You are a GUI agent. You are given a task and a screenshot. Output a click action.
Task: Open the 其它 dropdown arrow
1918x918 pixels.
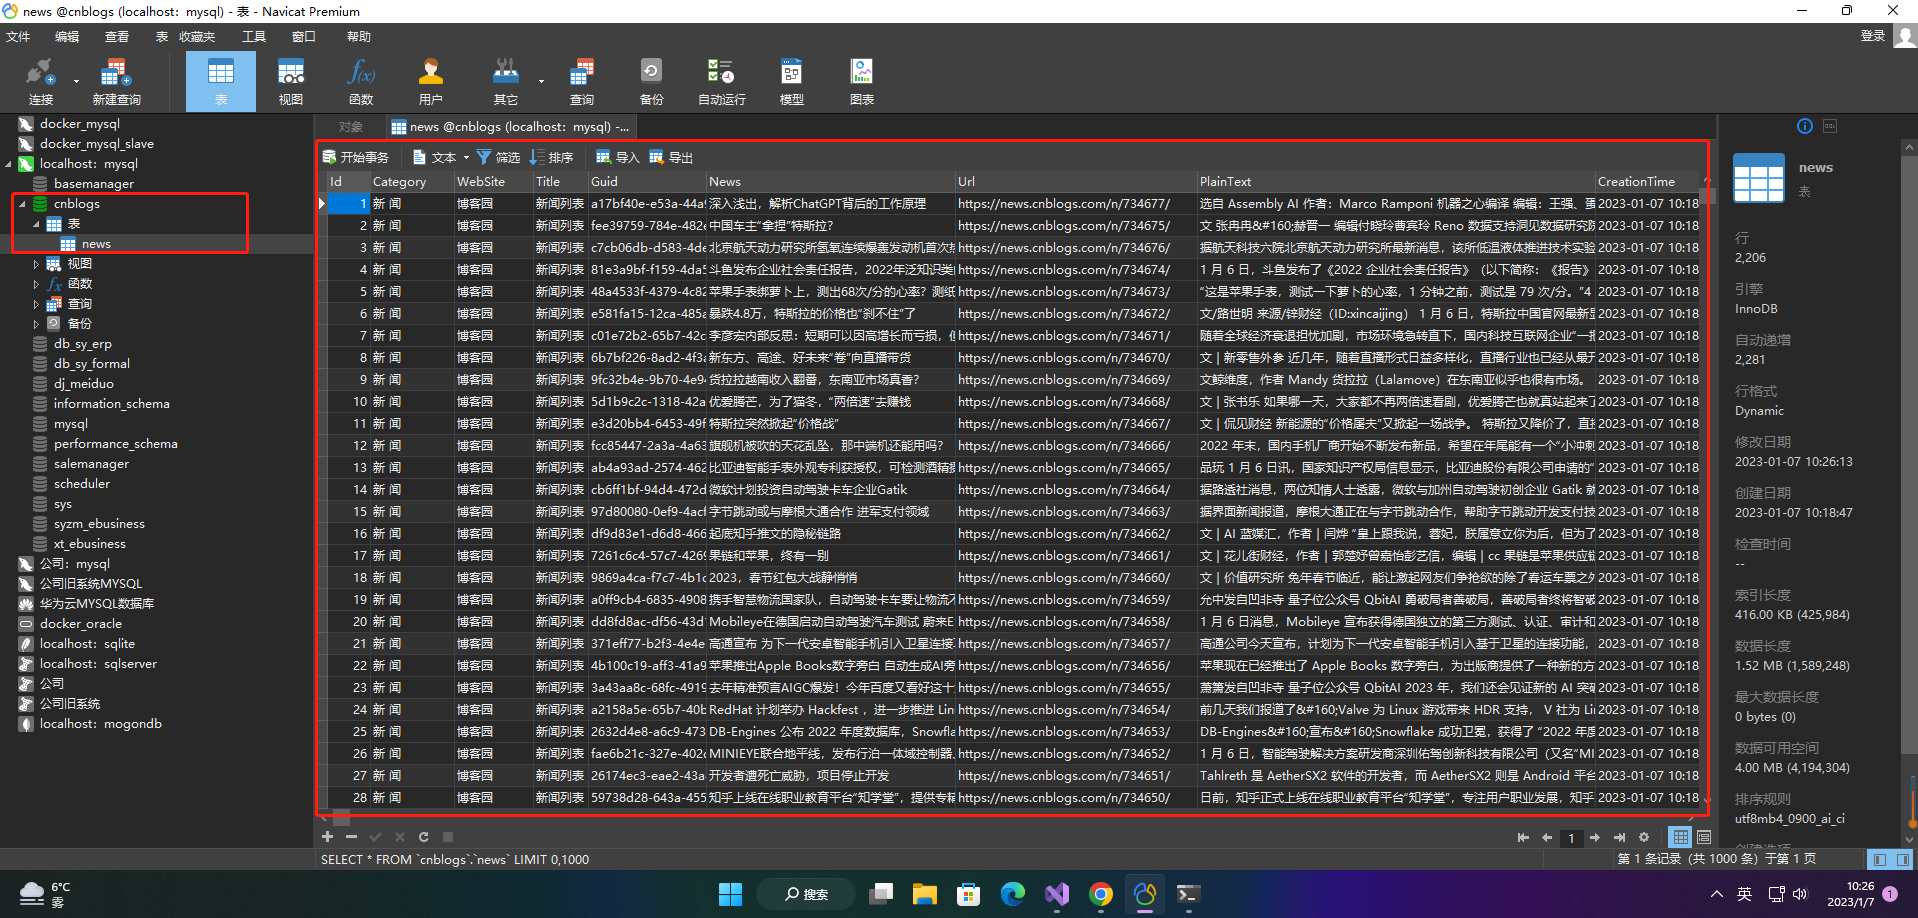[541, 81]
